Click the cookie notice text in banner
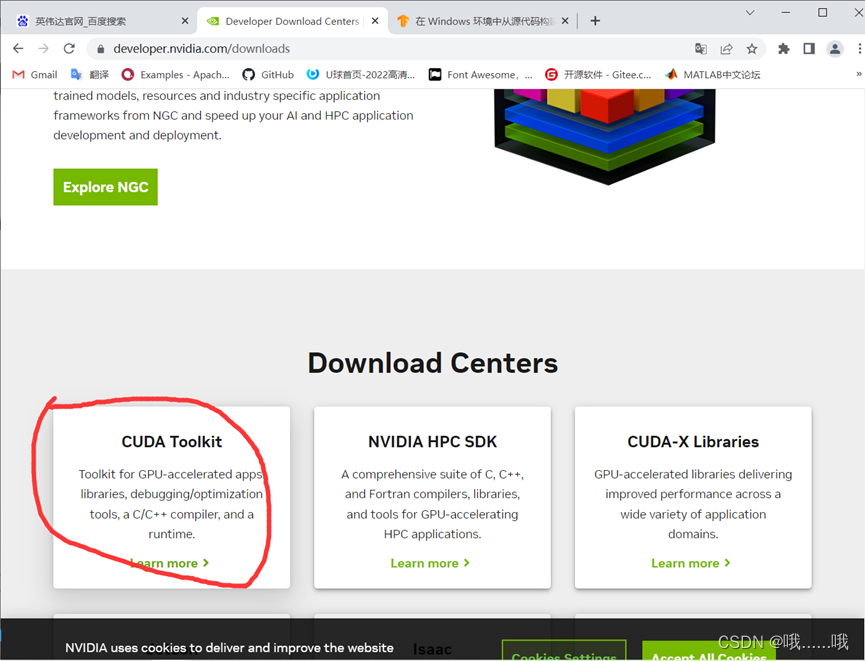Screen dimensions: 865x661 coord(229,648)
